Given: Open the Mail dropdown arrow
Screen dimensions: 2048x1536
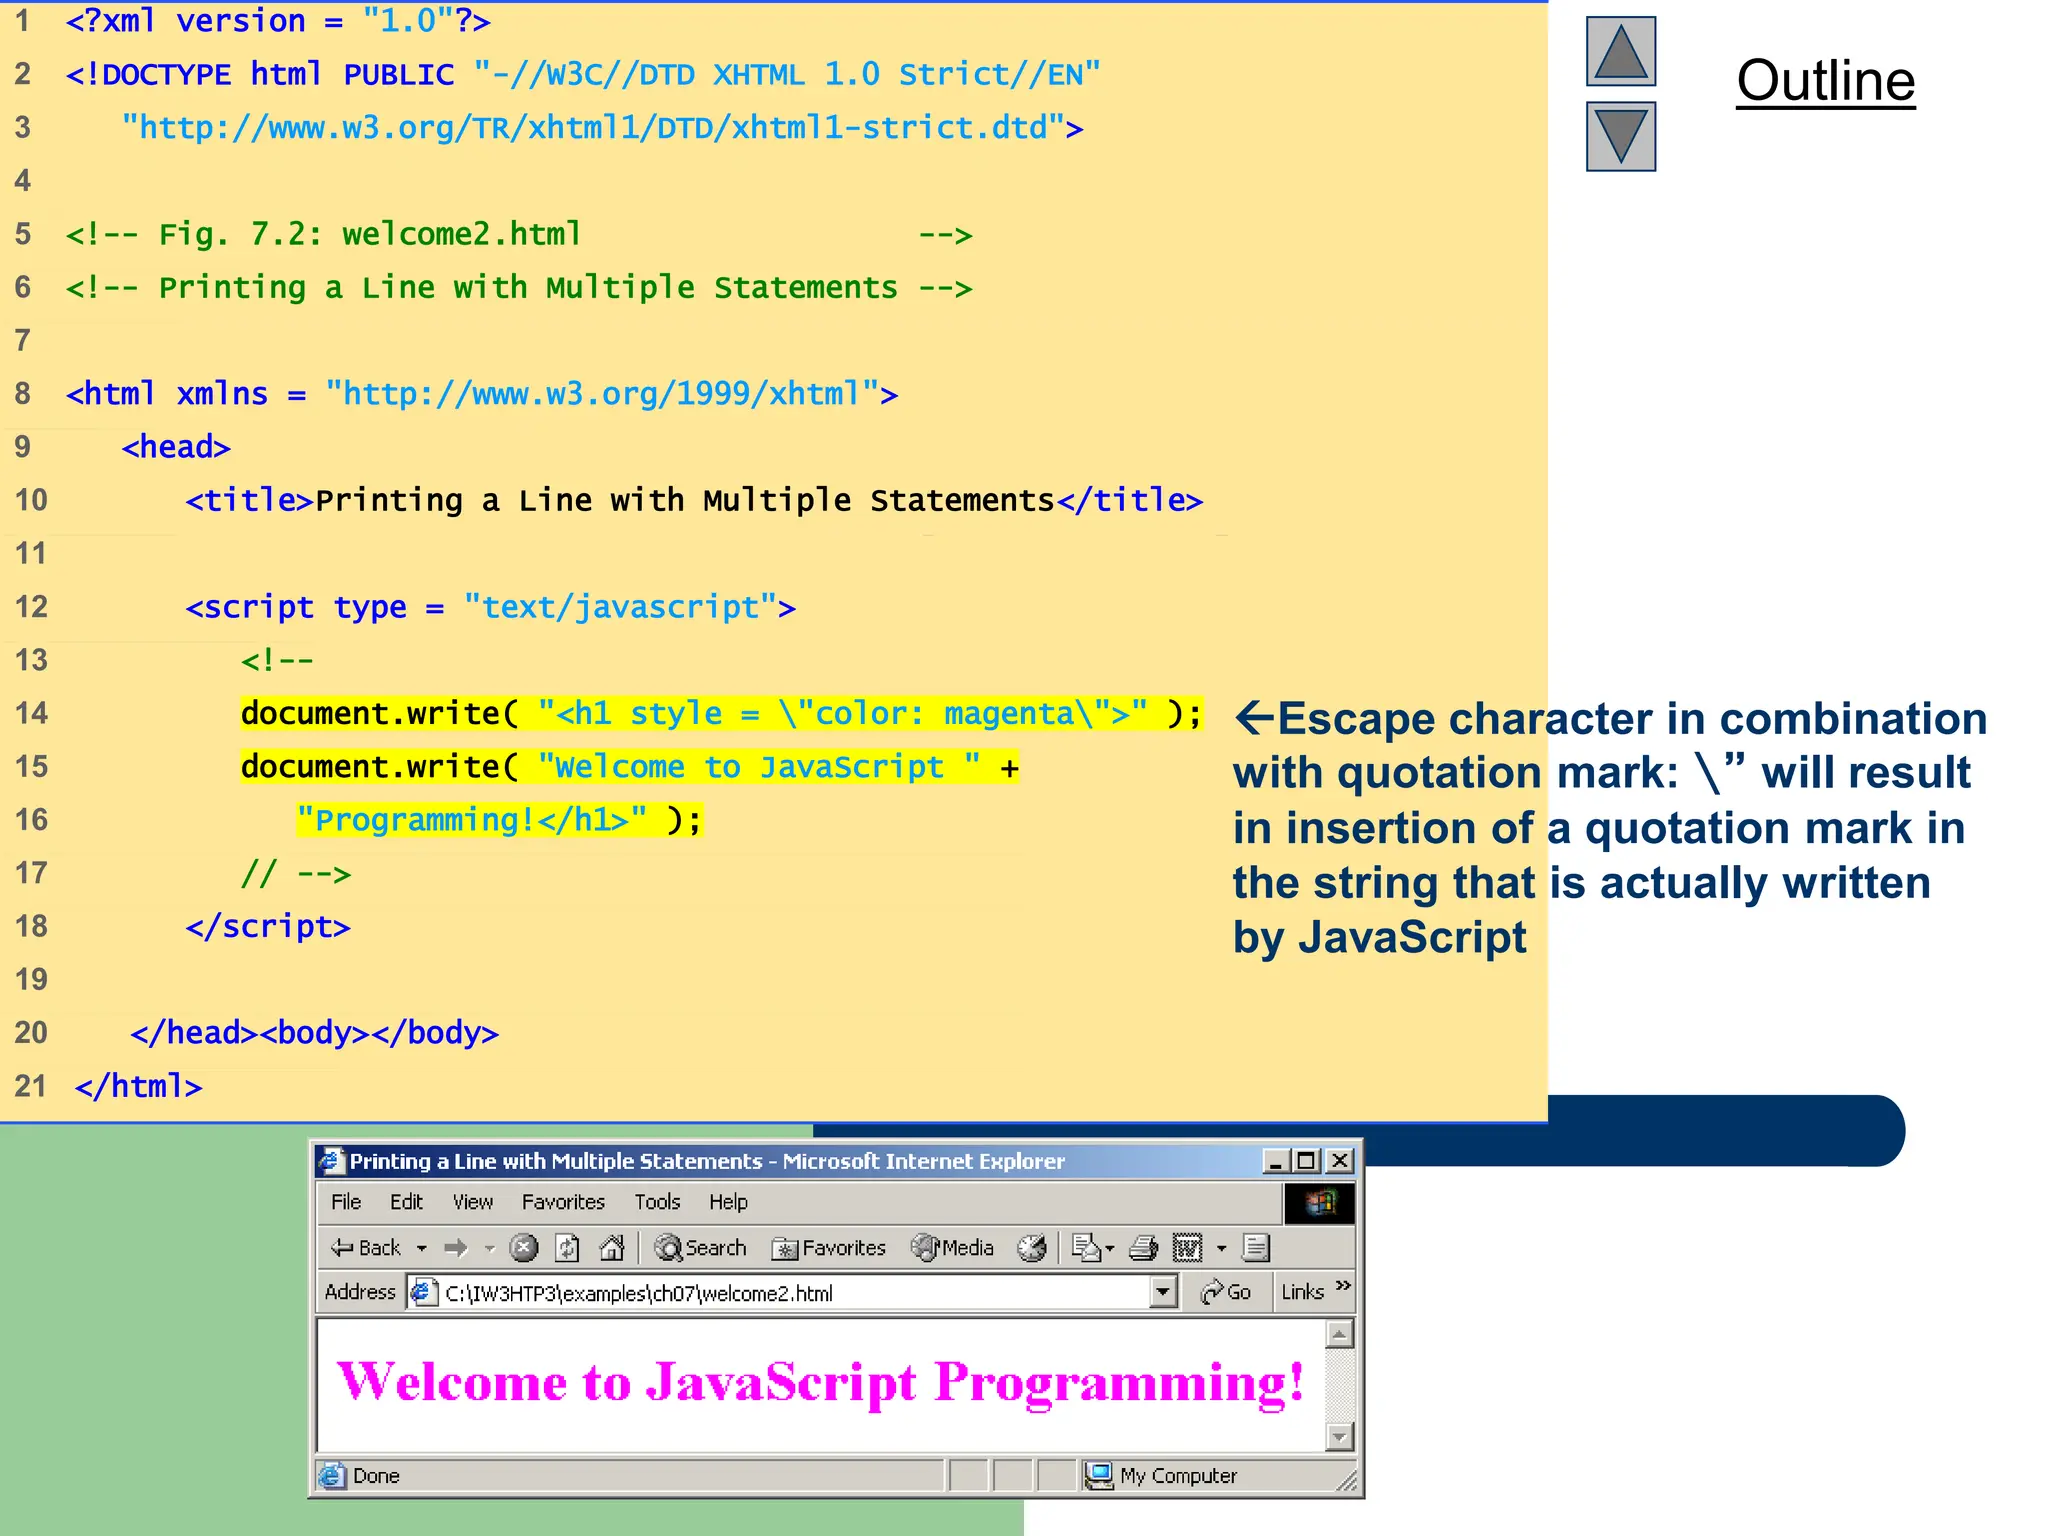Looking at the screenshot, I should [1110, 1248].
